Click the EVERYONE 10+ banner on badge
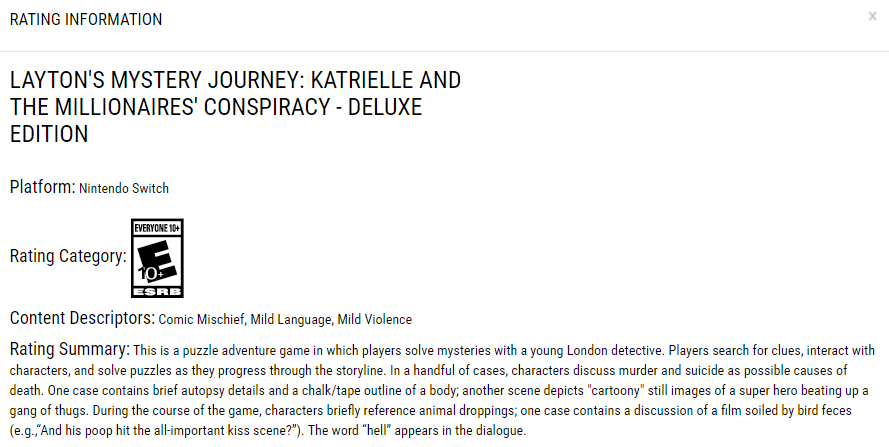889x447 pixels. point(157,228)
